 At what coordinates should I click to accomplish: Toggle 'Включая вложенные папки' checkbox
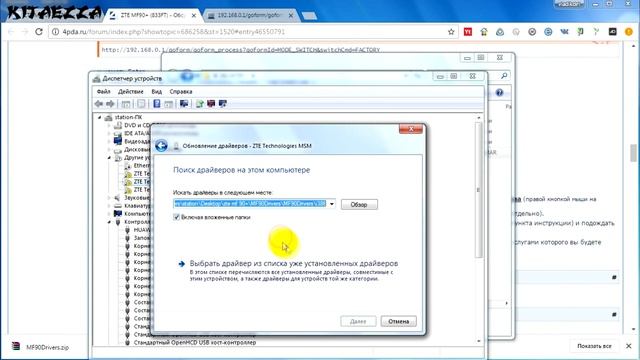point(176,217)
